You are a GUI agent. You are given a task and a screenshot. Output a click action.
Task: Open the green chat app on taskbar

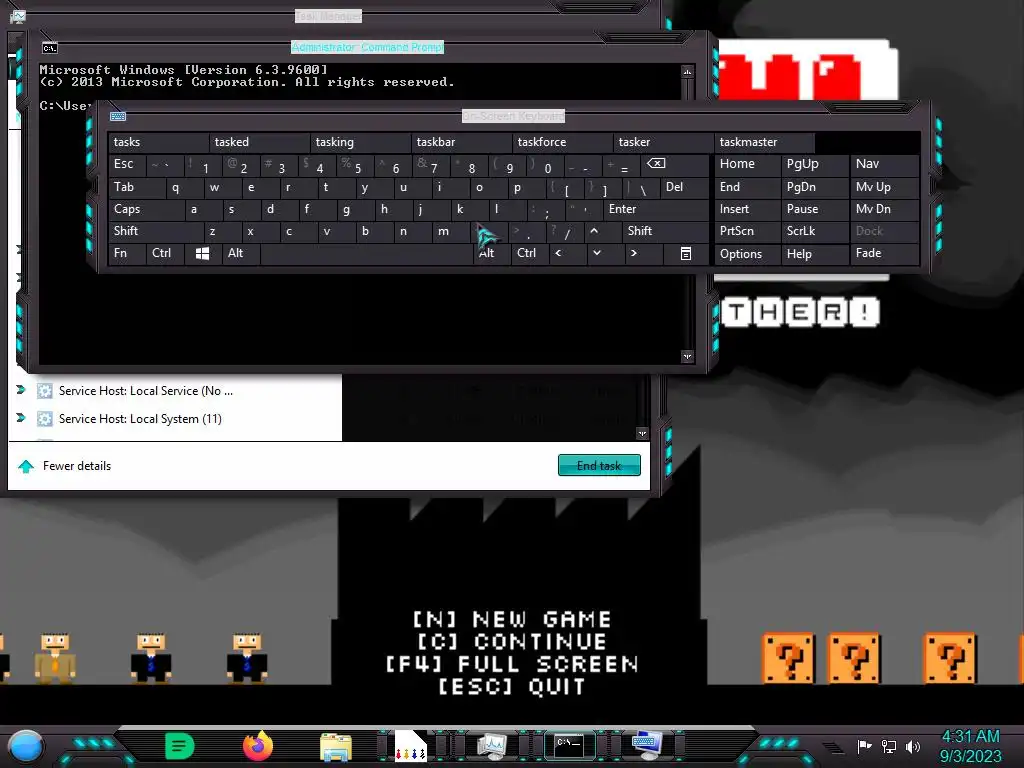point(180,746)
